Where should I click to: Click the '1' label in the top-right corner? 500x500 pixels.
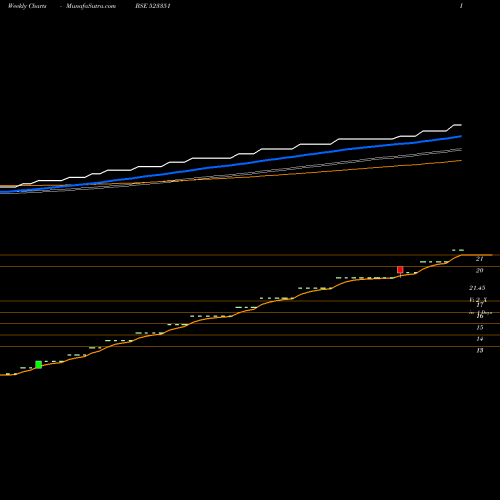[461, 6]
